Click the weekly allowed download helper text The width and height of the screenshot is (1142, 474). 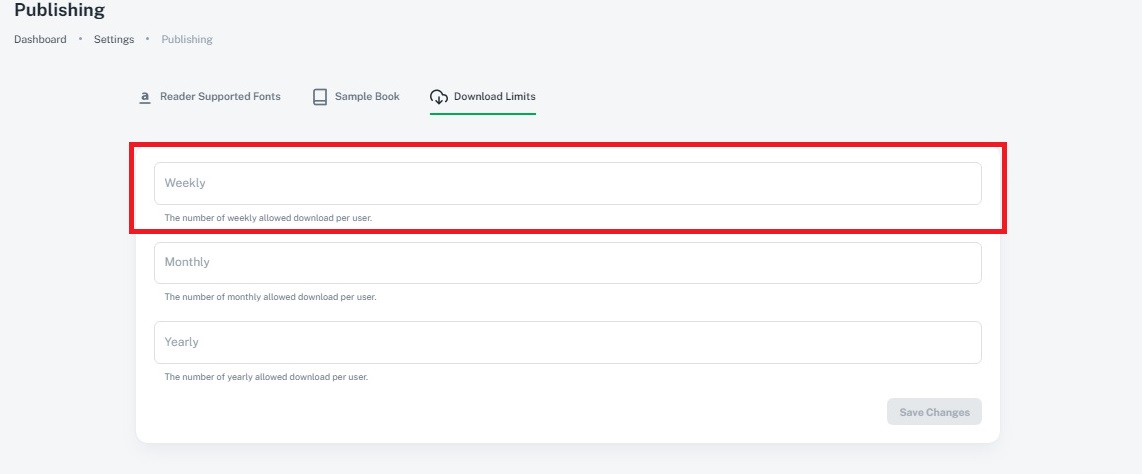pyautogui.click(x=268, y=218)
